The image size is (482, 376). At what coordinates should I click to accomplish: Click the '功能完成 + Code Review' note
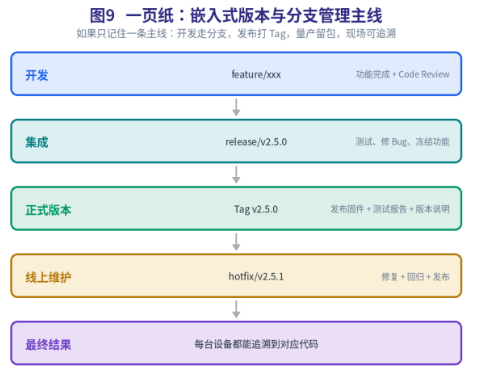pyautogui.click(x=402, y=74)
